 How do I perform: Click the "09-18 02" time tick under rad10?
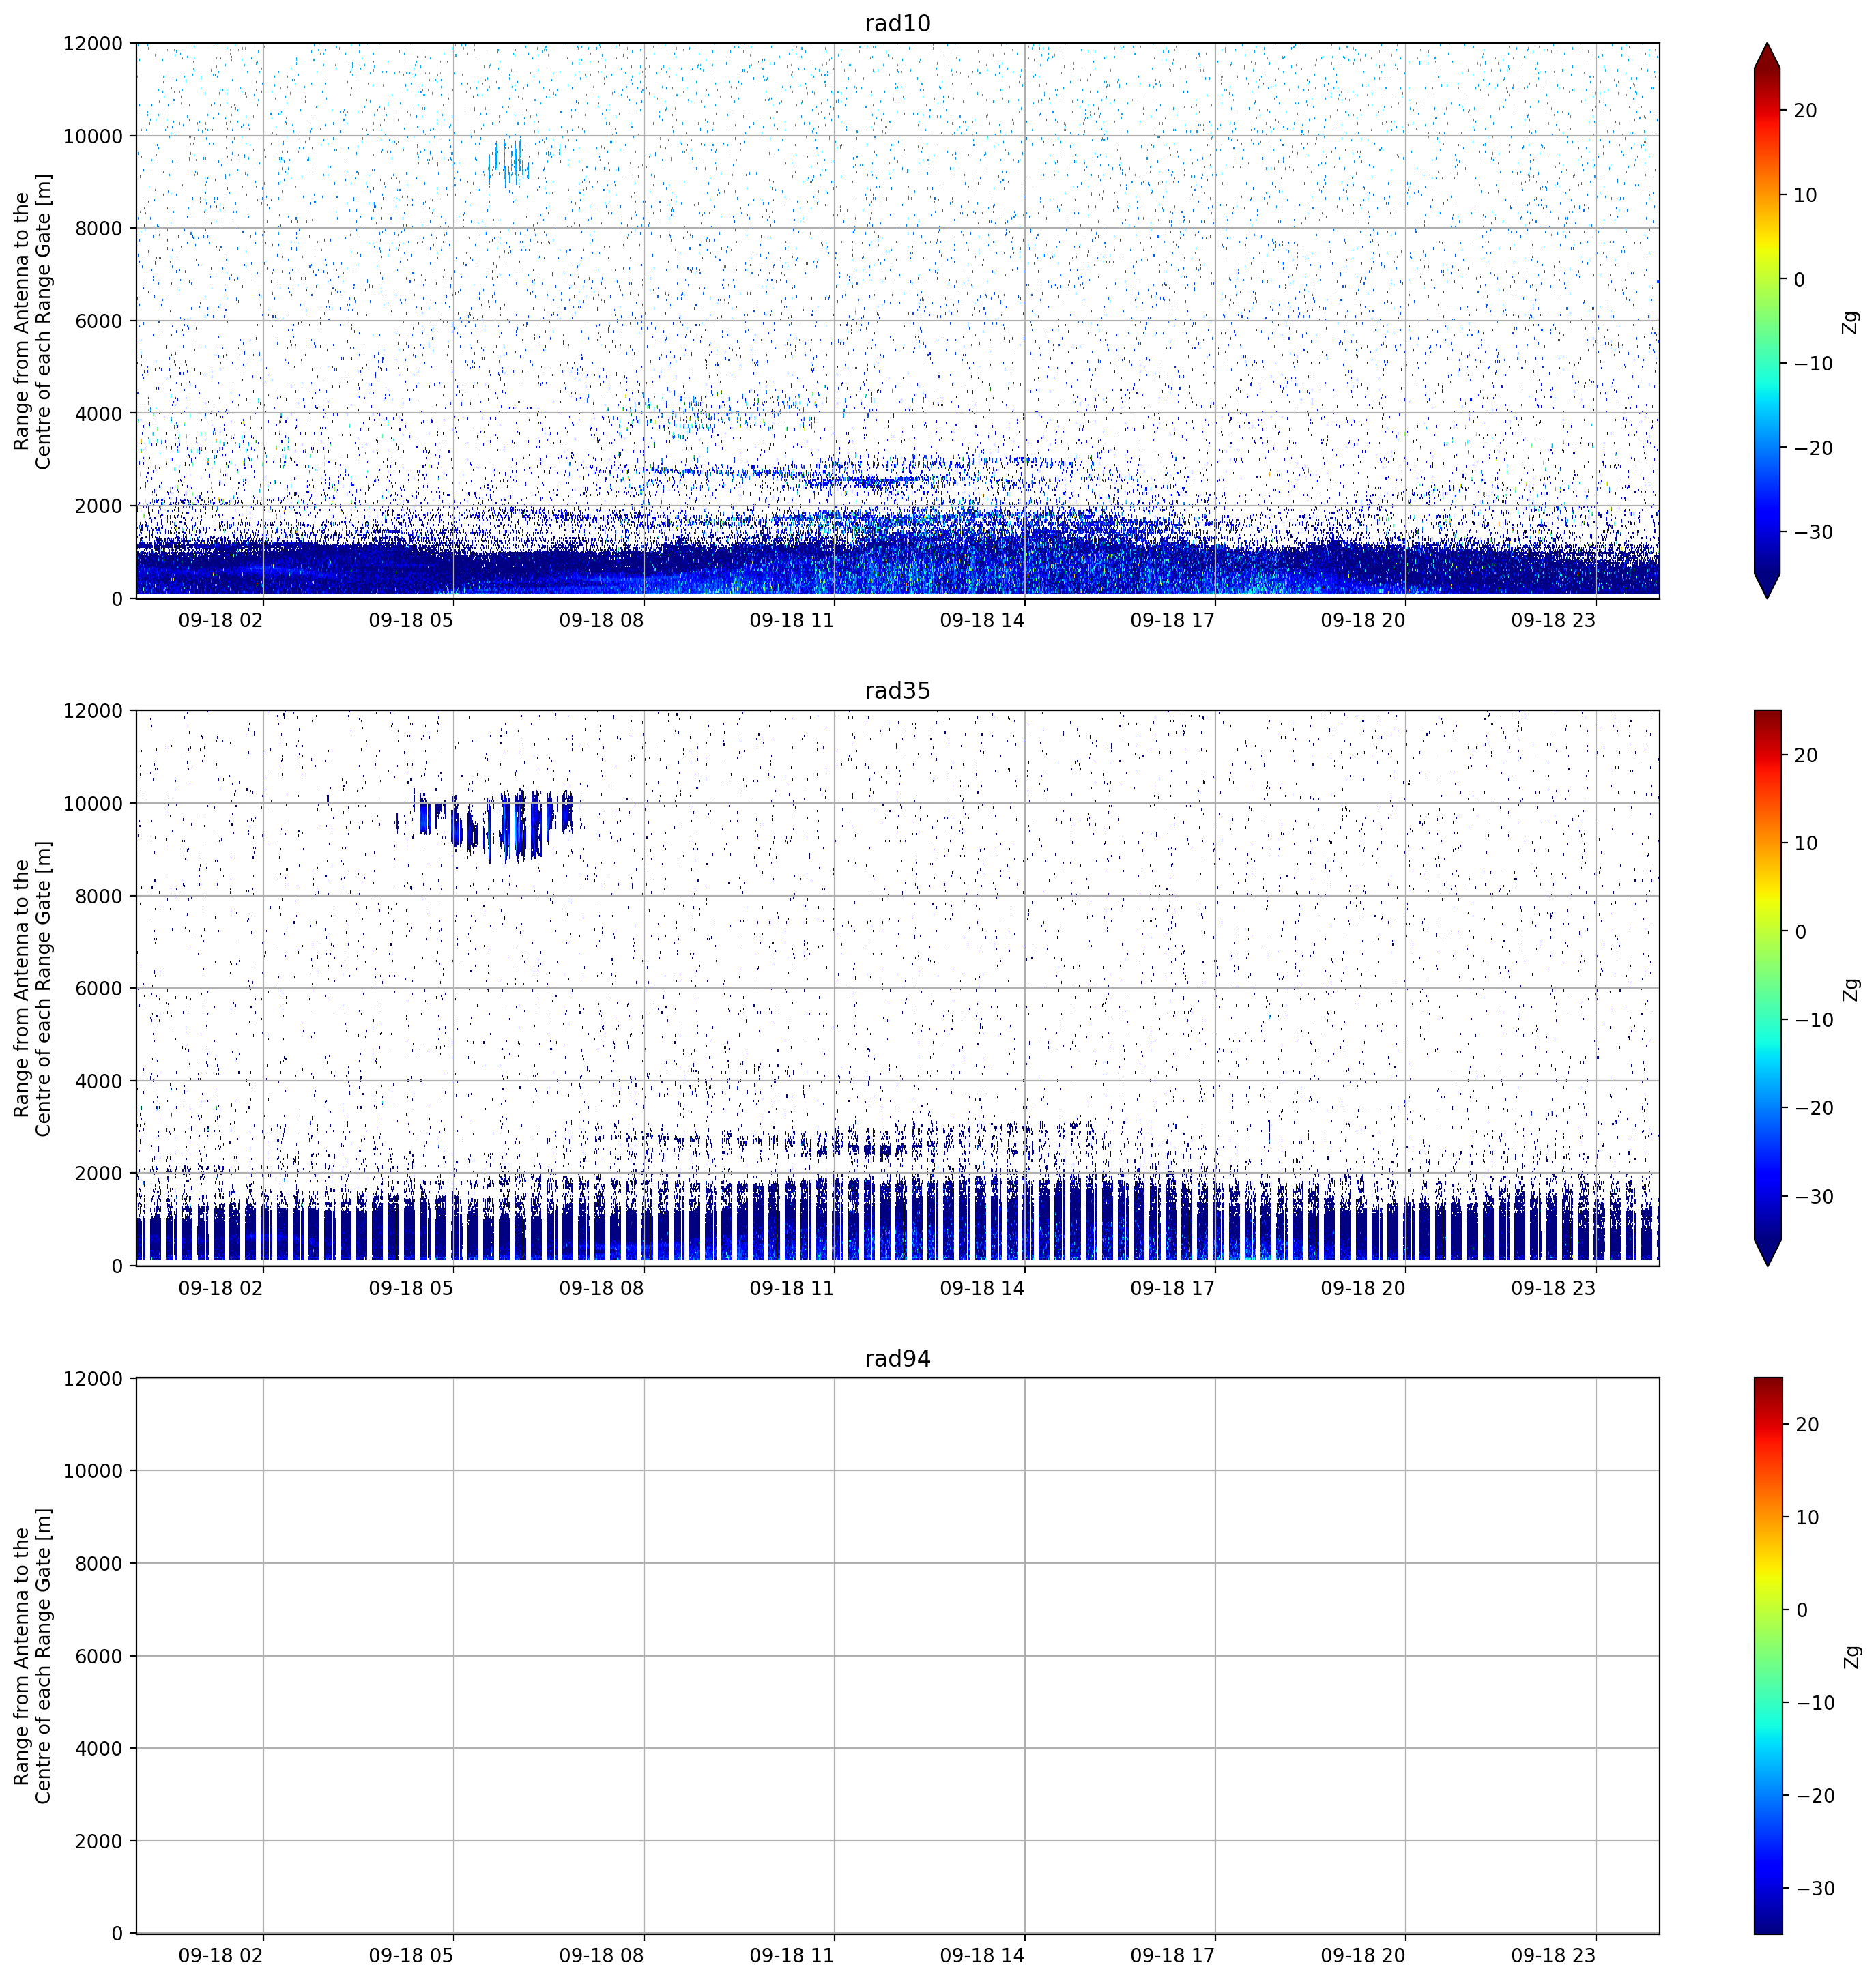point(221,620)
